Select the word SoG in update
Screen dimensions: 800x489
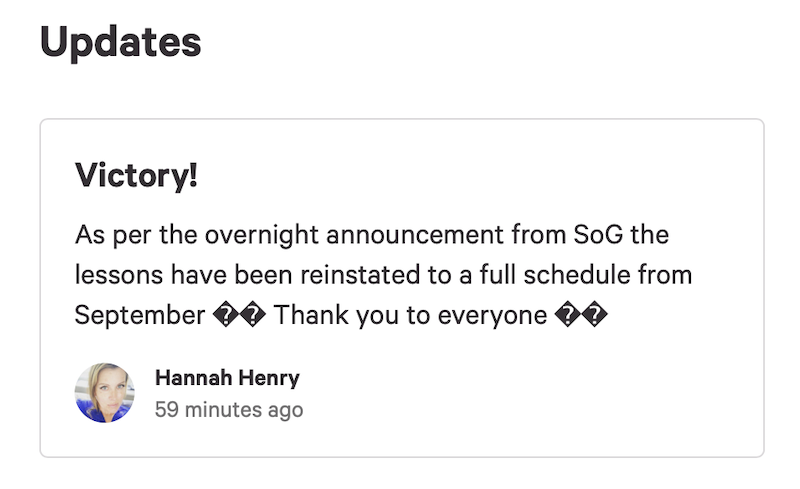point(598,235)
